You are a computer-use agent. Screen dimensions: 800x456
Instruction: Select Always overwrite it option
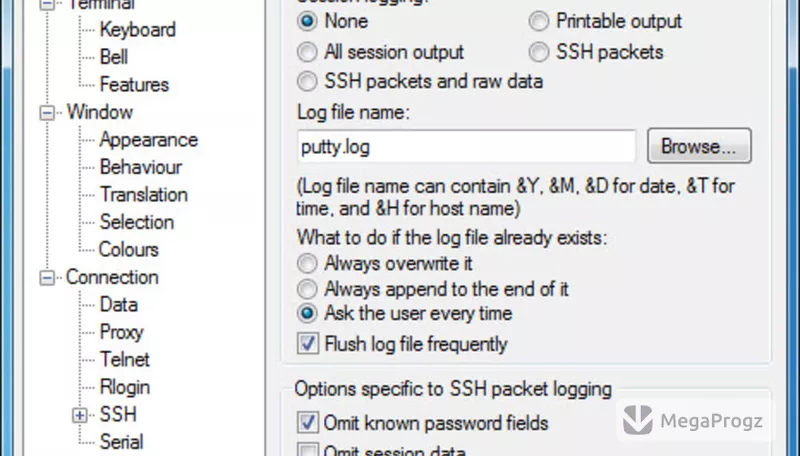(x=307, y=264)
